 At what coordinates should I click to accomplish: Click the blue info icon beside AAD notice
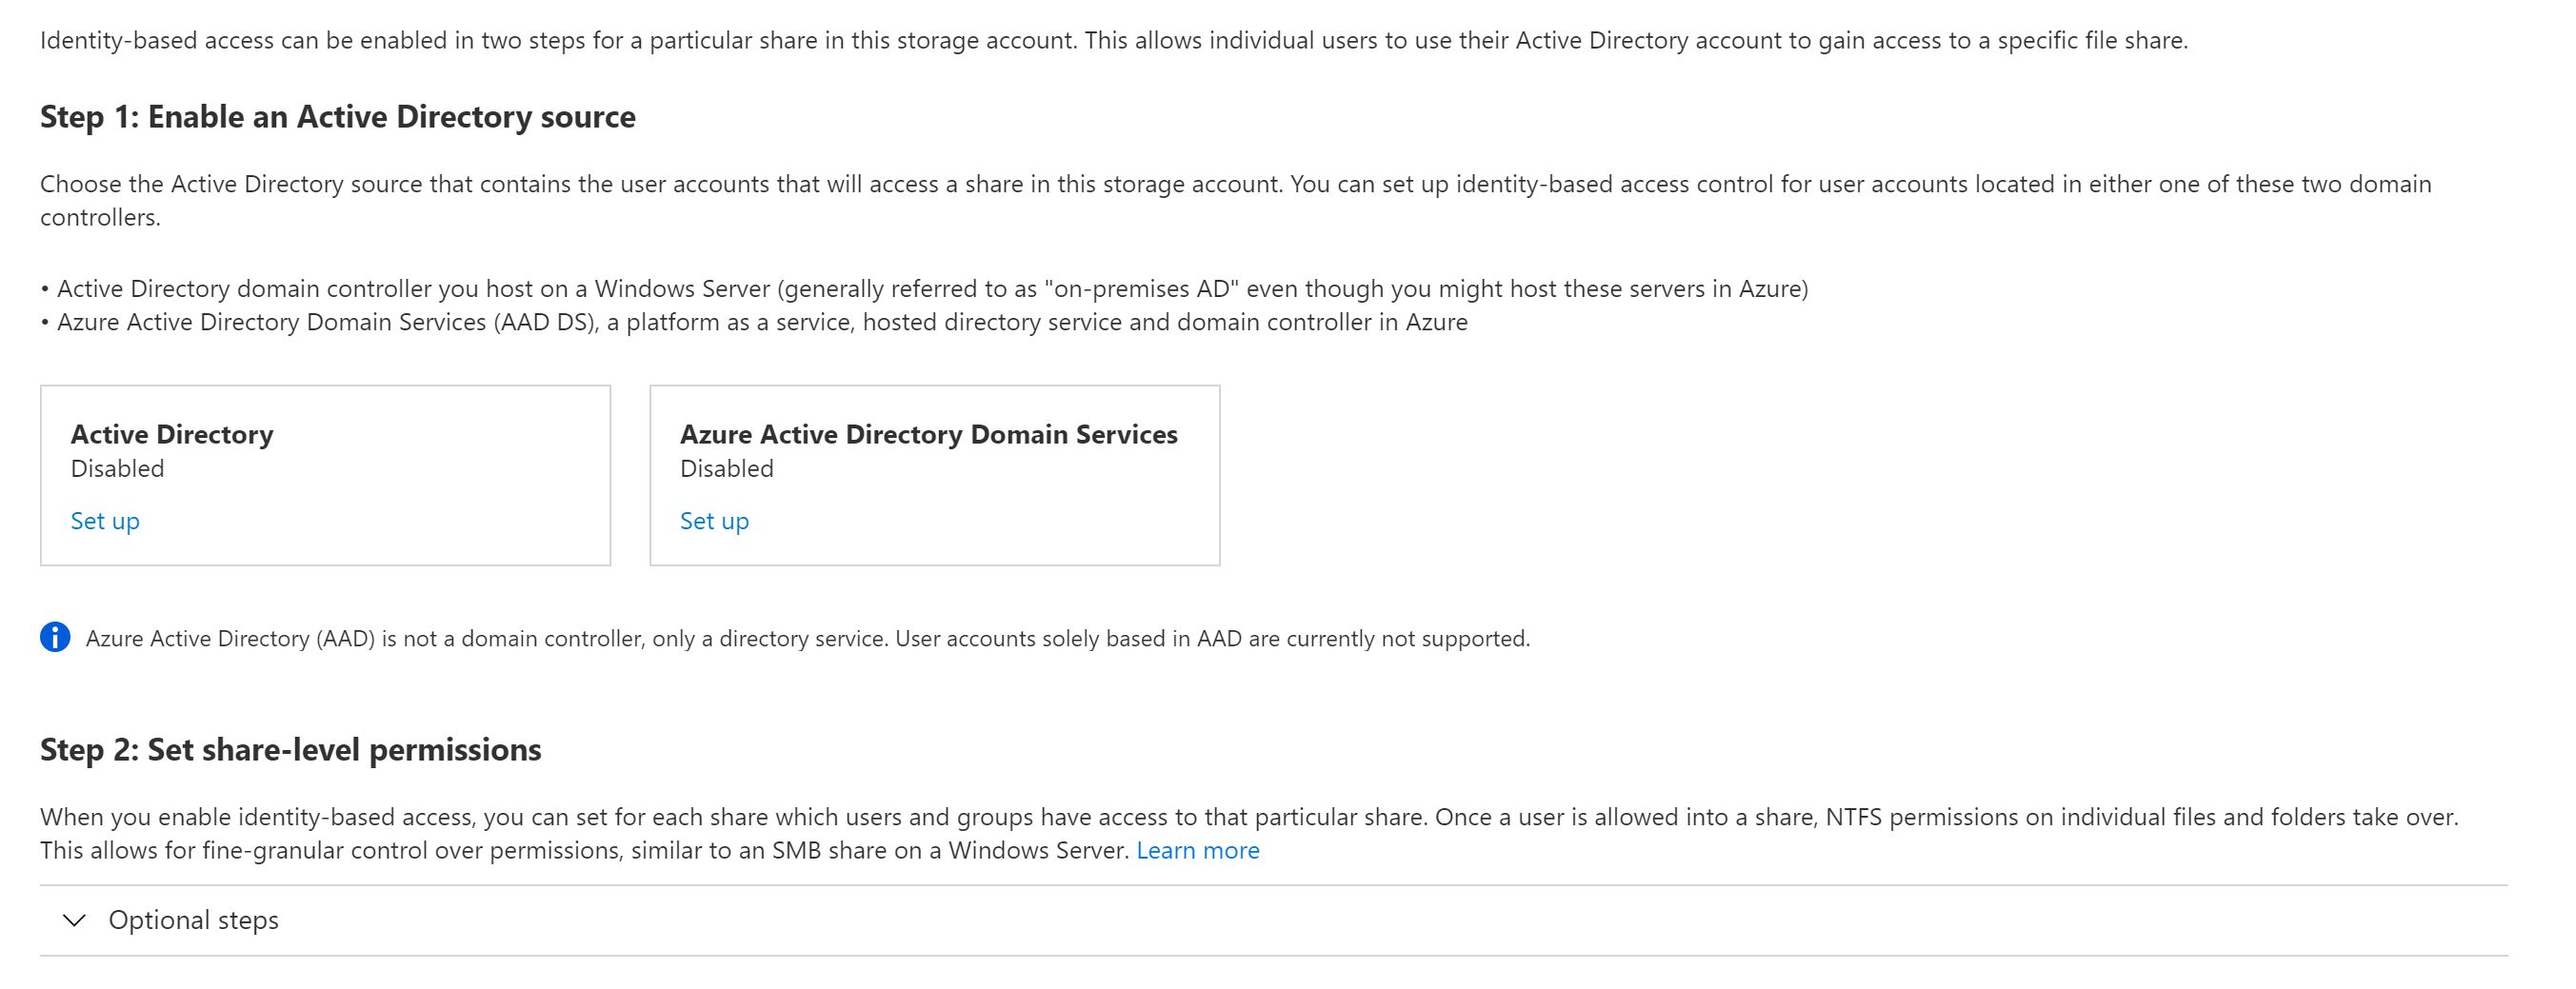point(55,637)
